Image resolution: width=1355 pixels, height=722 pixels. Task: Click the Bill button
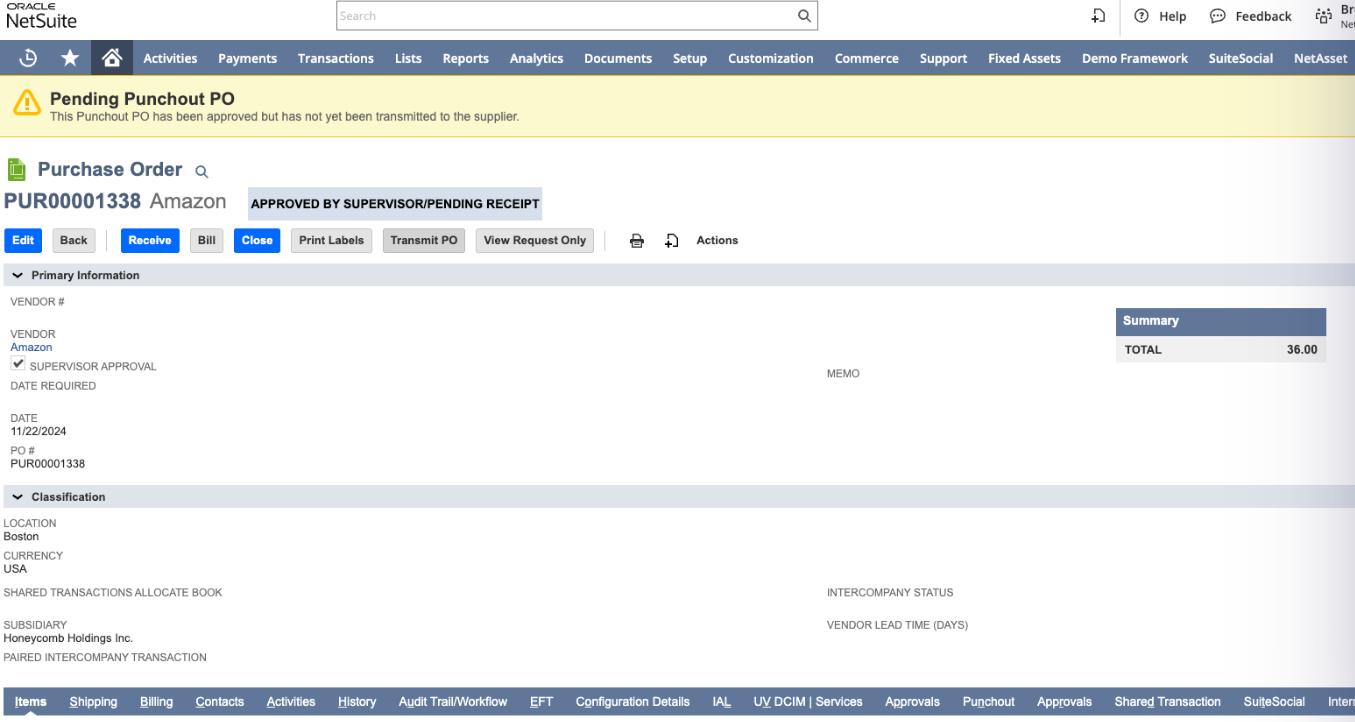pyautogui.click(x=207, y=240)
